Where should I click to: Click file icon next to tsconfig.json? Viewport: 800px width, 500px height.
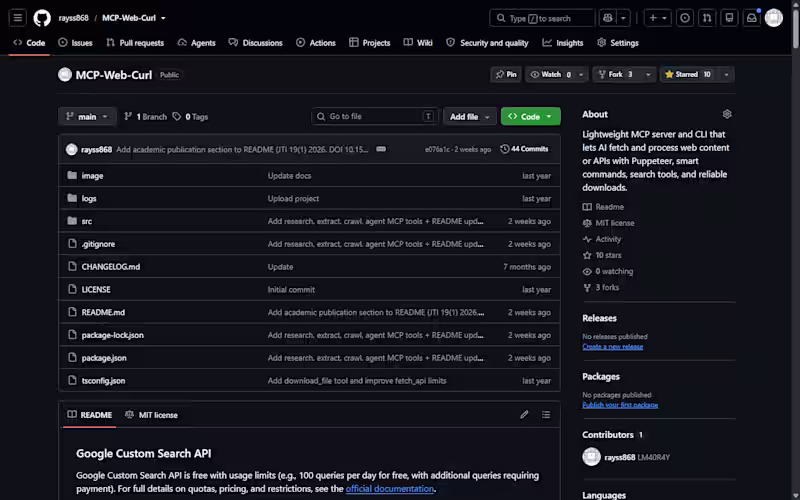(72, 380)
